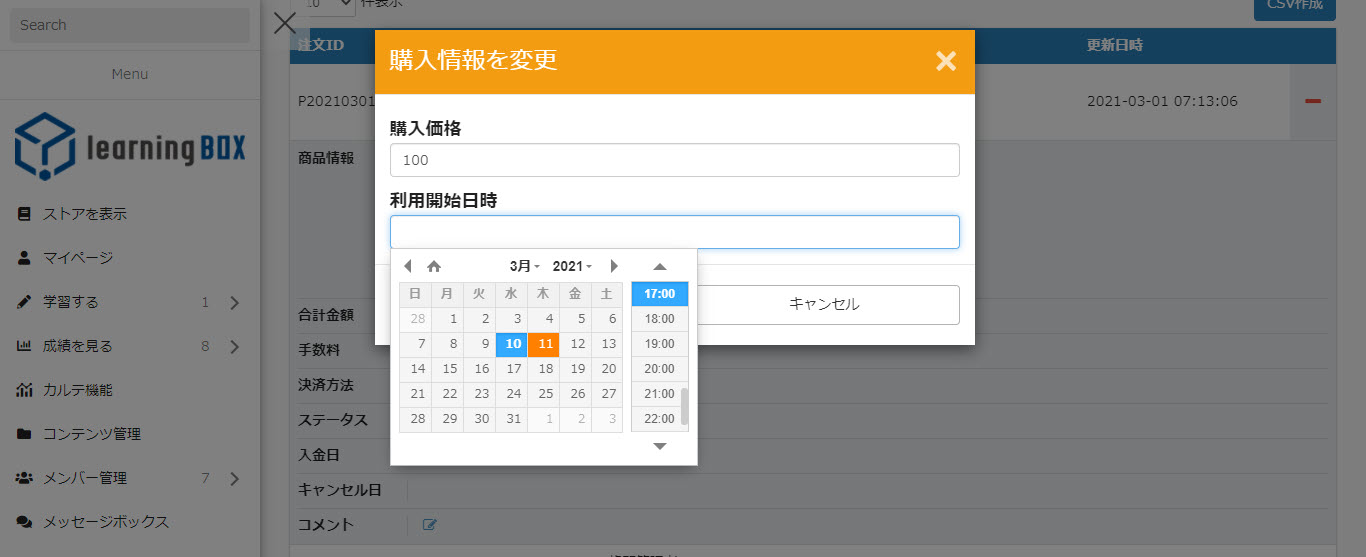
Task: Click previous month arrow in calendar
Action: [407, 266]
